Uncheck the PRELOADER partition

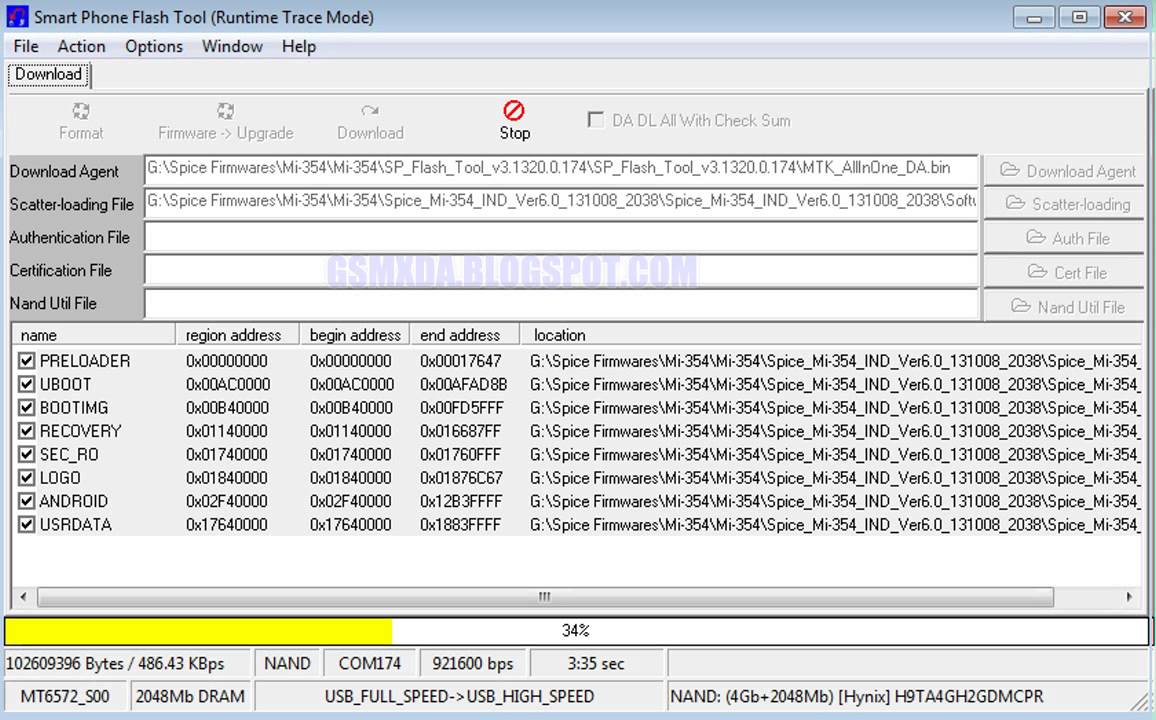tap(27, 360)
